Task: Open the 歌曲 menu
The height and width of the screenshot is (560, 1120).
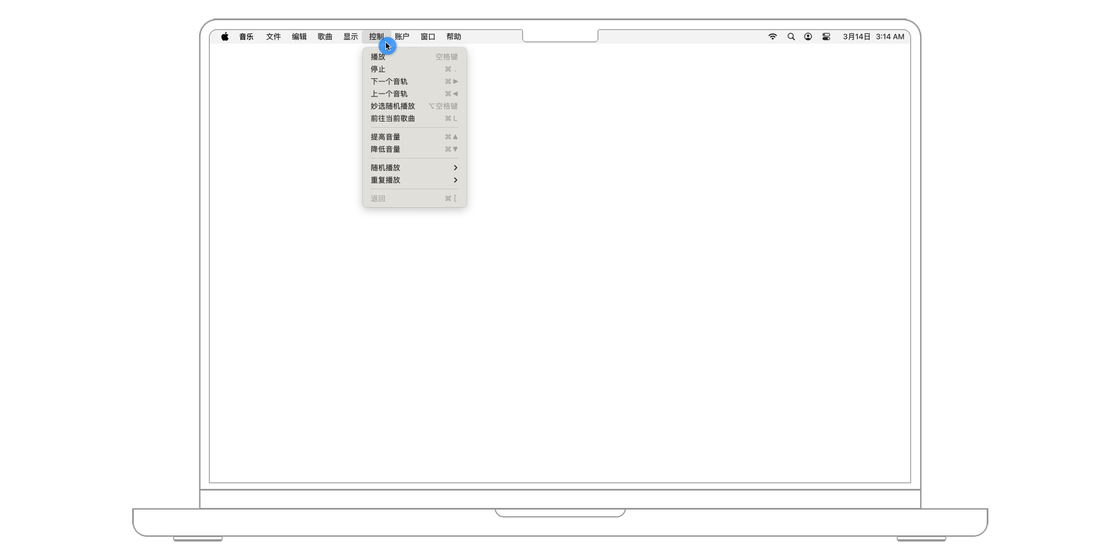Action: click(325, 37)
